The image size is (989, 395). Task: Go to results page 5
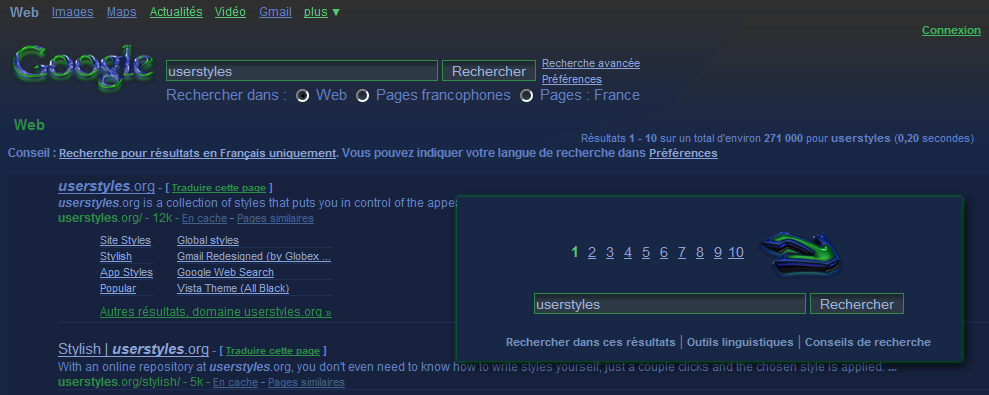(646, 253)
